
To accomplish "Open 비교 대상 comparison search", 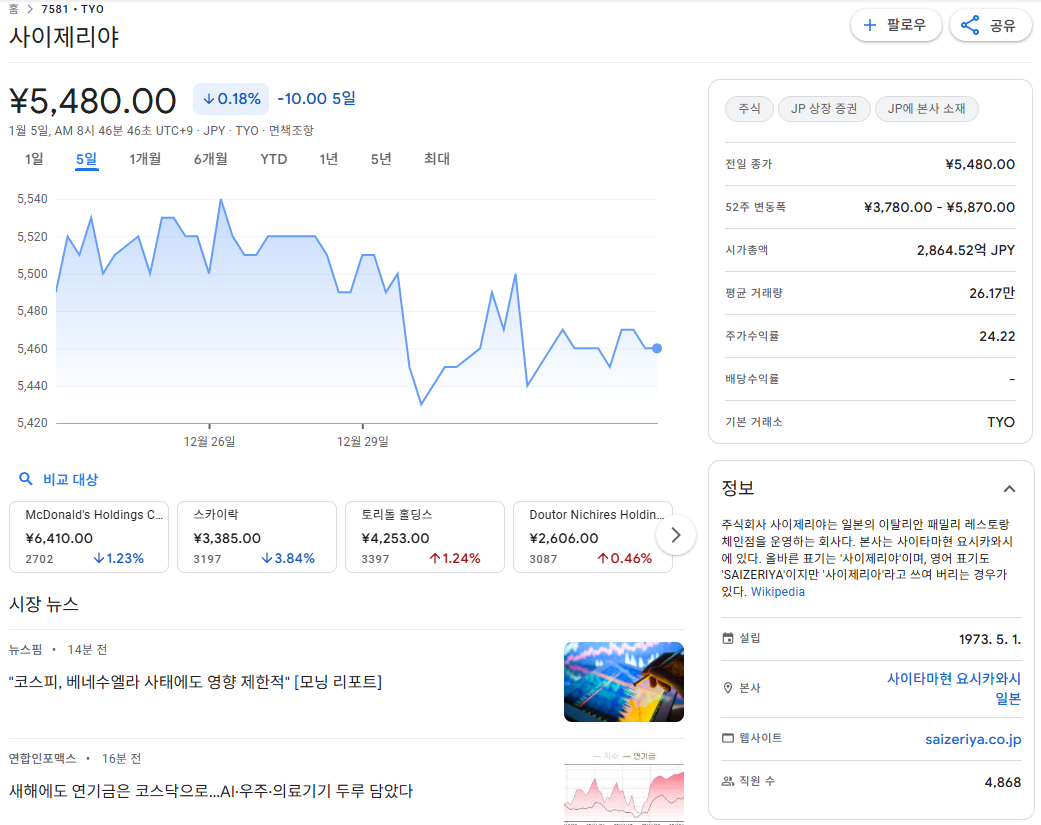I will [58, 479].
